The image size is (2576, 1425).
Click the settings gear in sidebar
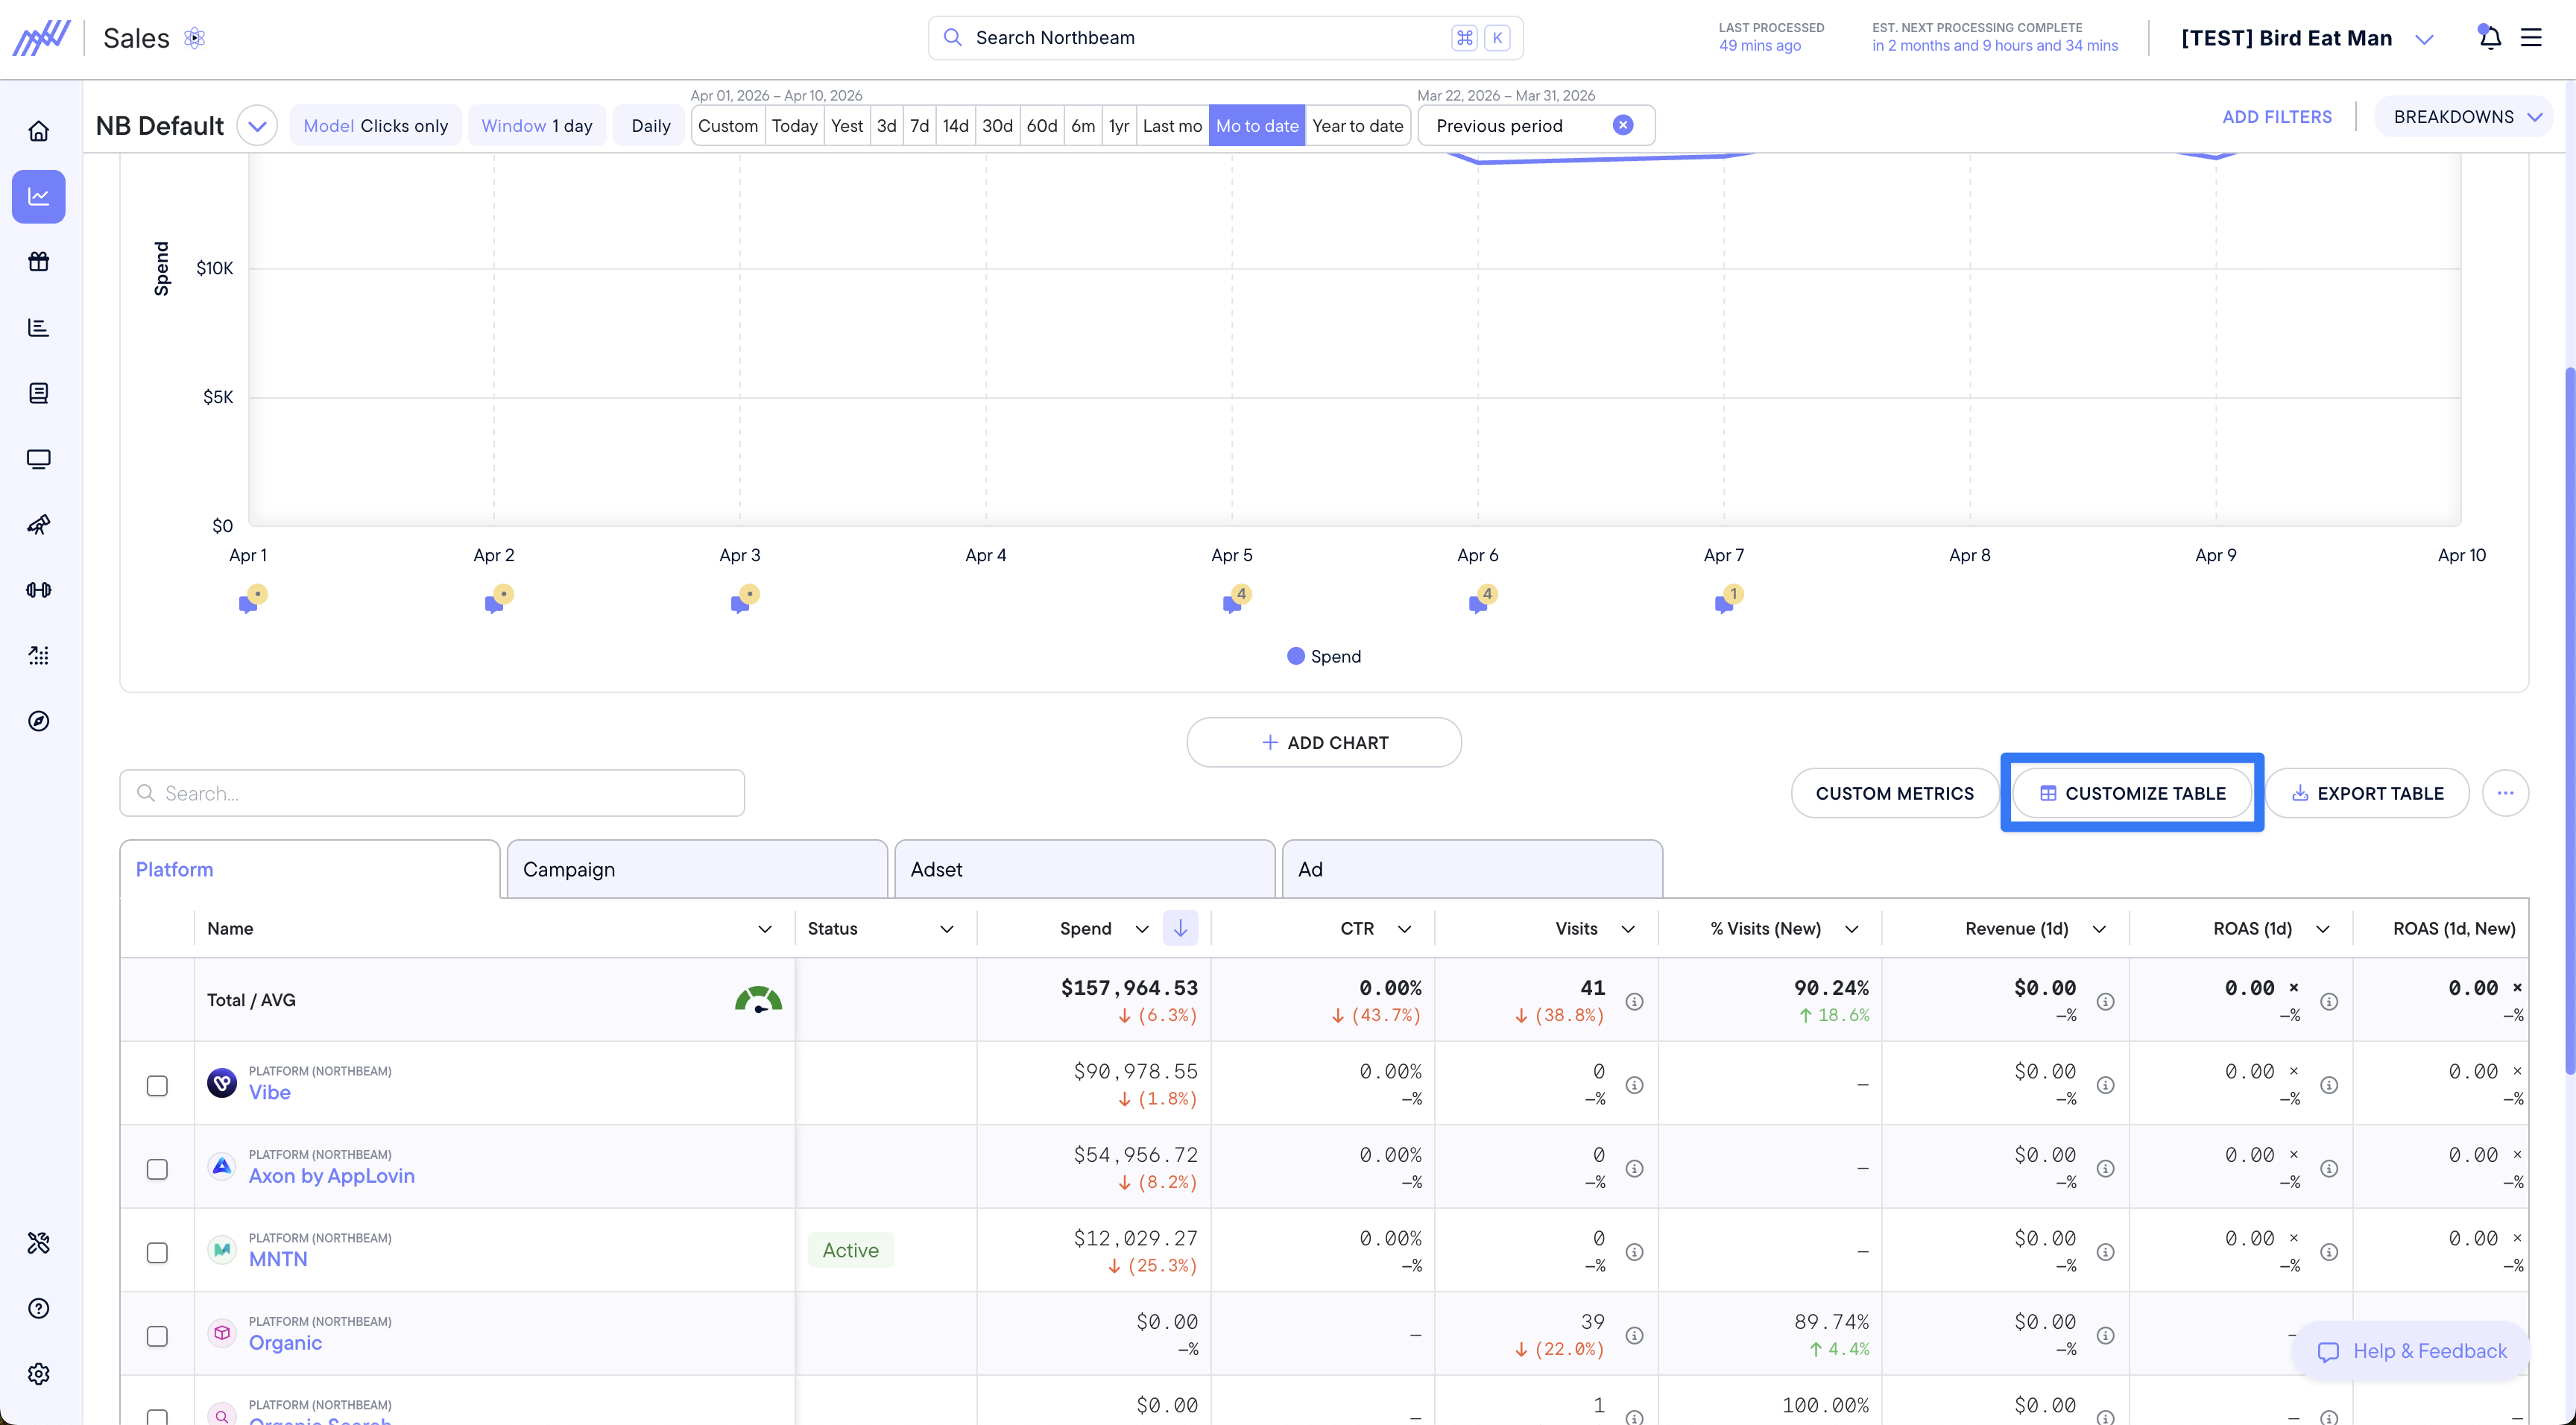tap(39, 1374)
